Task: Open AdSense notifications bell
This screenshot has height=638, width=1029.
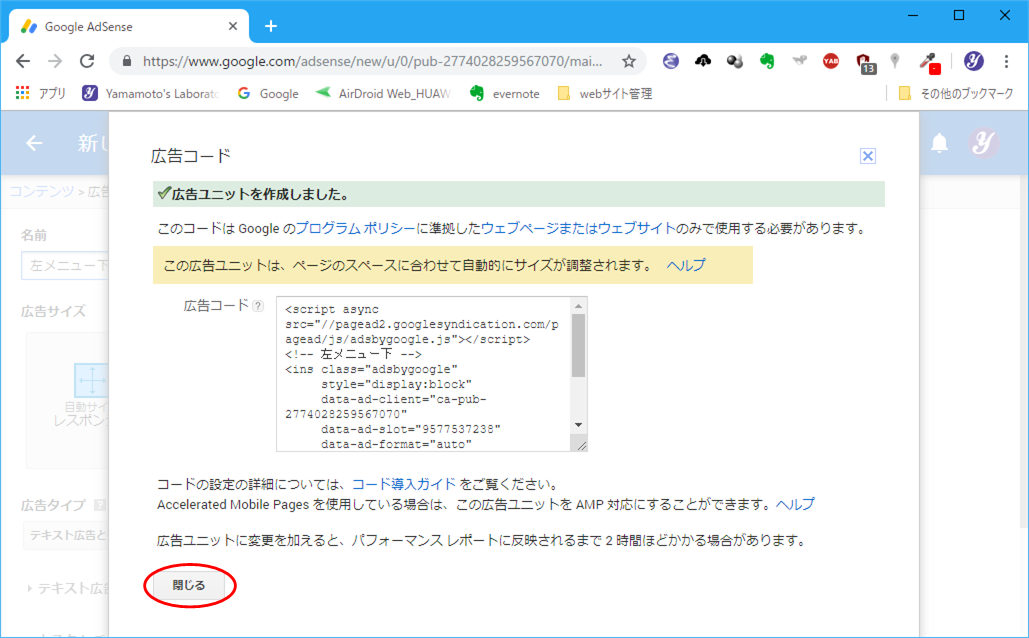Action: tap(940, 142)
